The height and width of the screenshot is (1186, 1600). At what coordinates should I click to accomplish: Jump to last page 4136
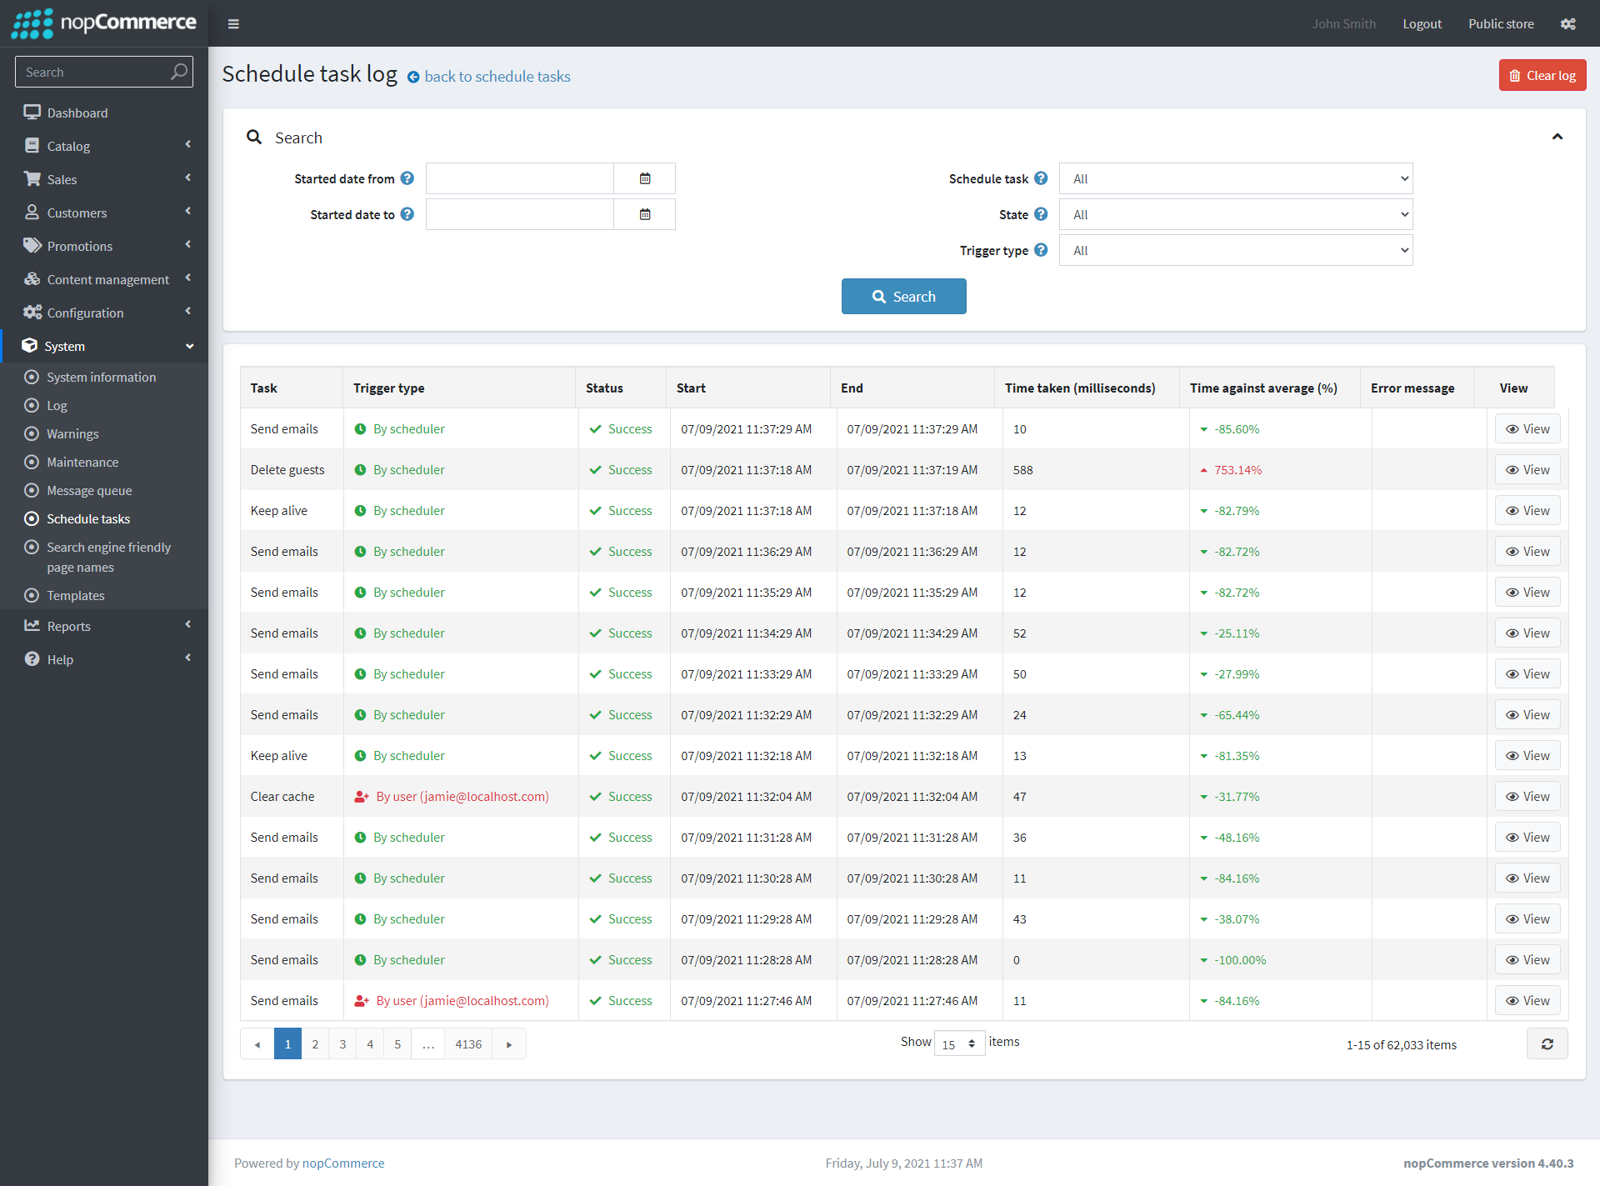[x=469, y=1044]
